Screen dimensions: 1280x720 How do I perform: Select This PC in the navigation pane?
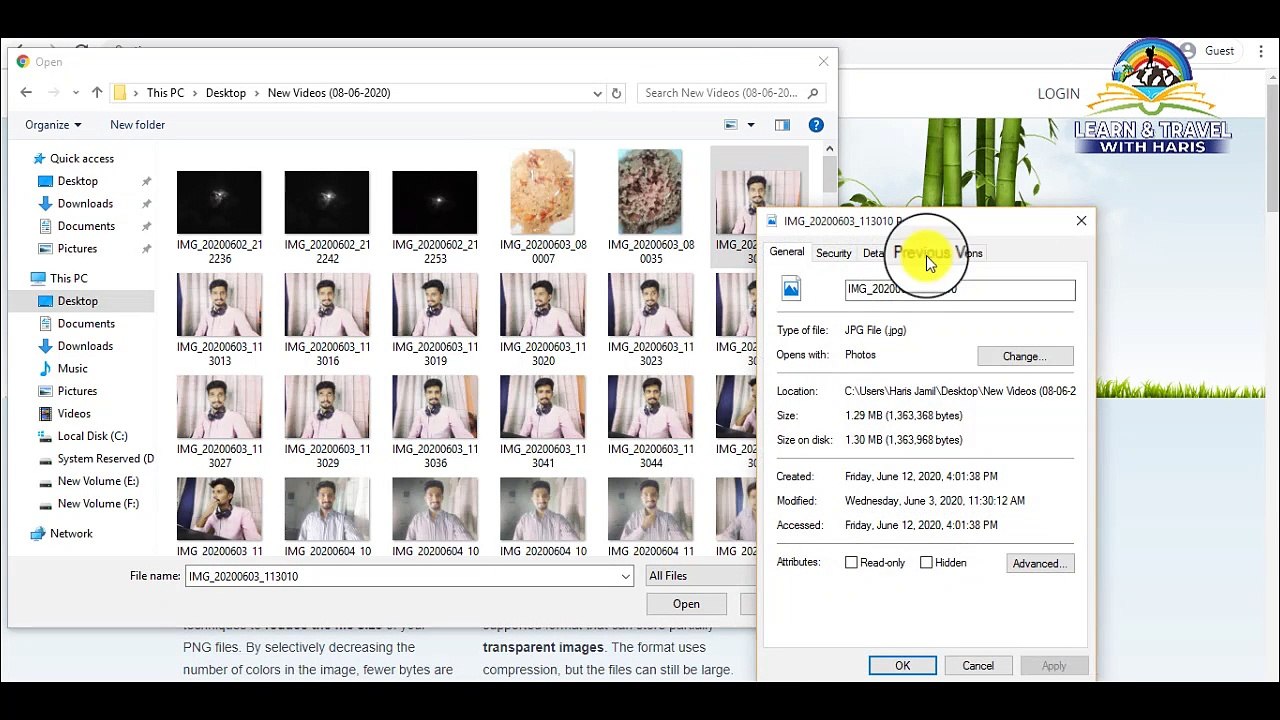click(68, 279)
